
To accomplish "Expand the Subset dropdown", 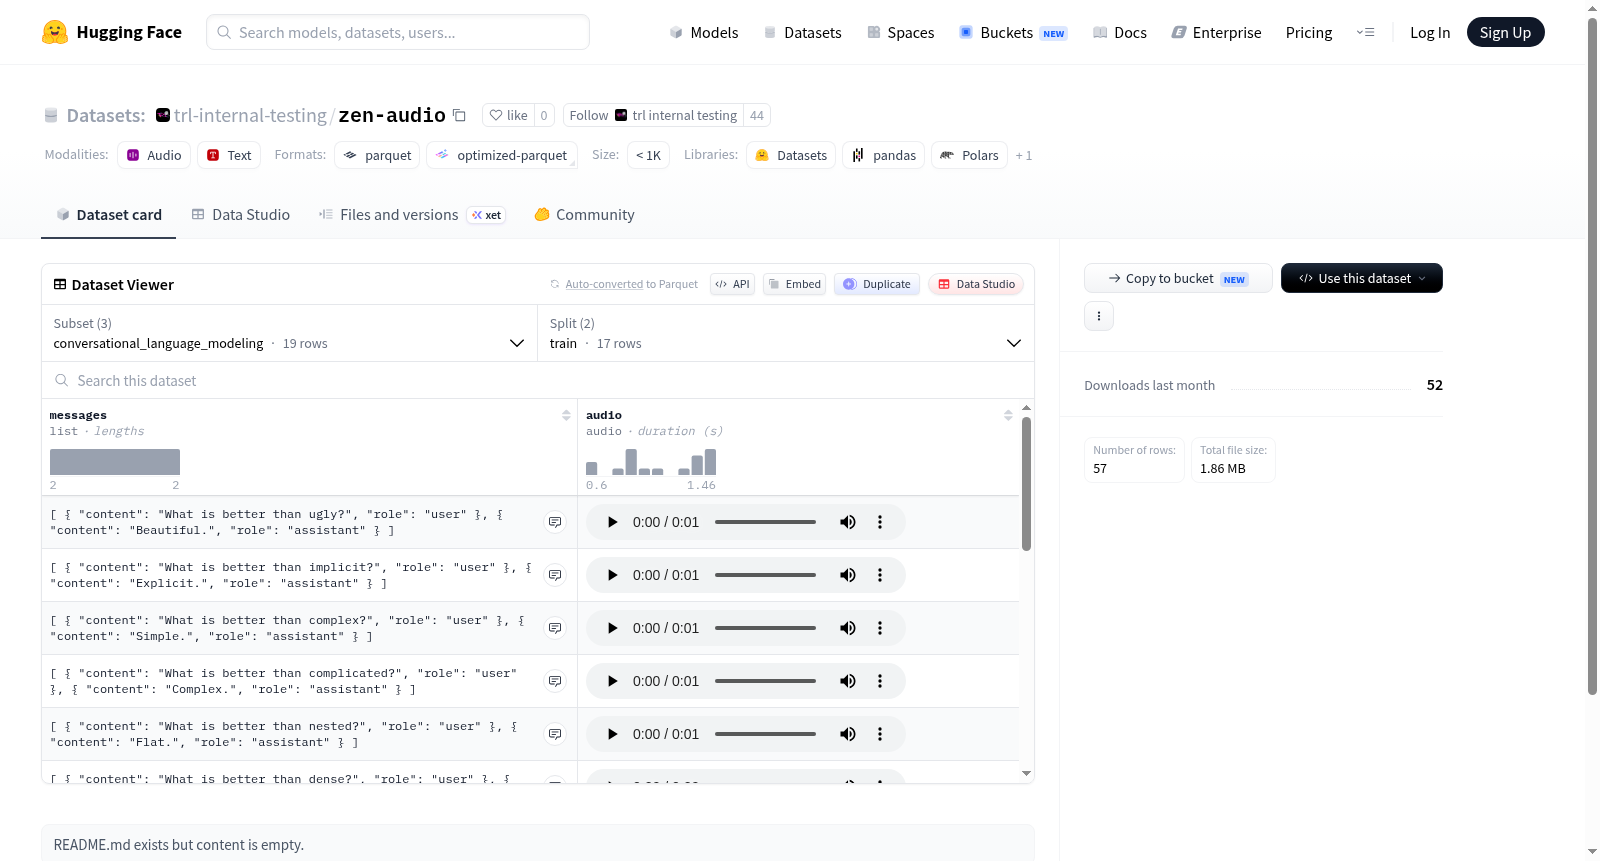I will pyautogui.click(x=290, y=334).
